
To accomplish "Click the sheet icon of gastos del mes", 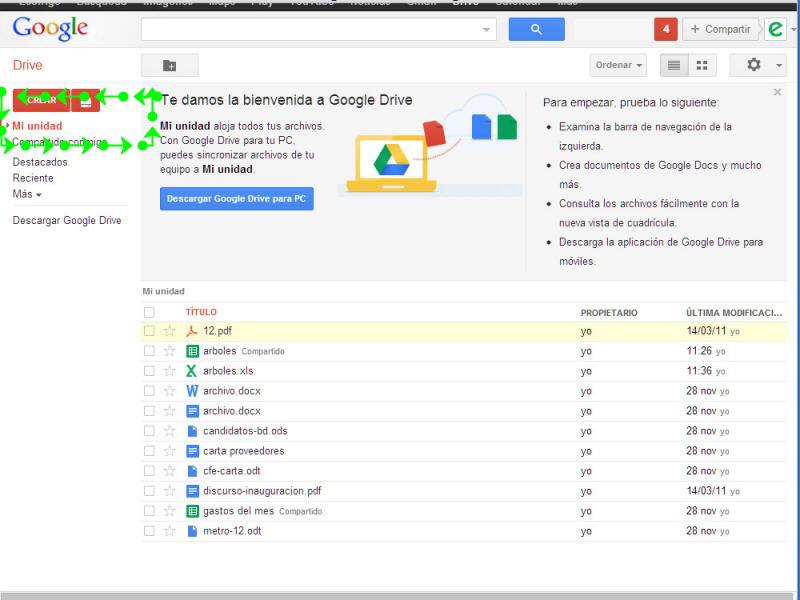I will pos(192,511).
